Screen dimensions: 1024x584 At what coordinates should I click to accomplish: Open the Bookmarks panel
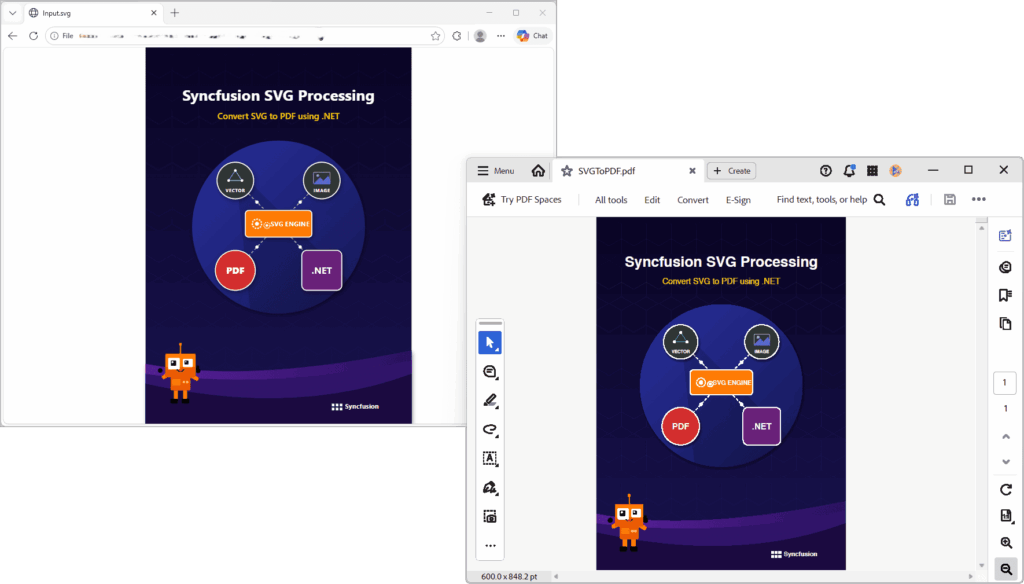(x=1006, y=295)
